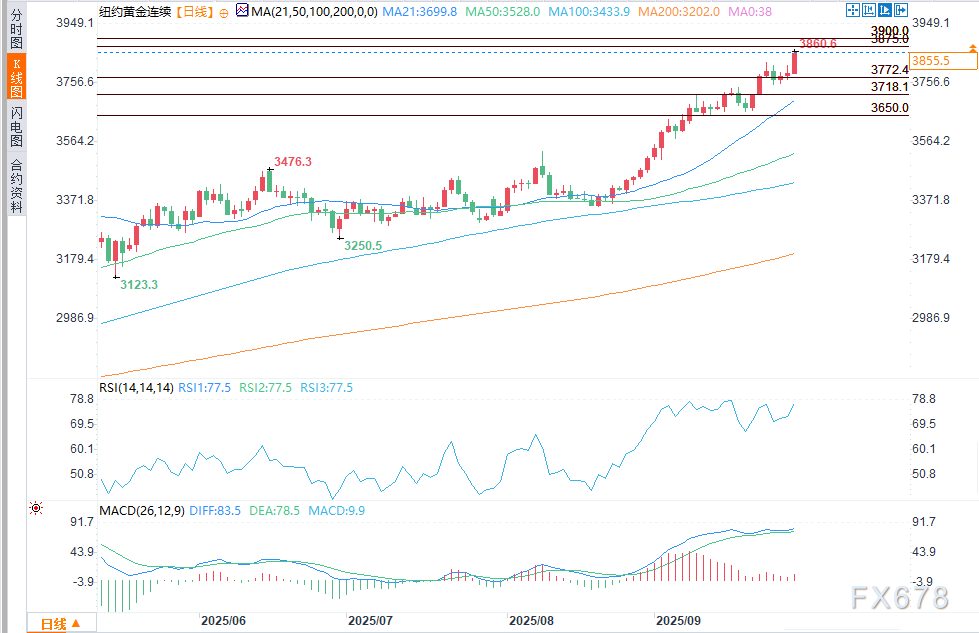Click the 3860.6 high price marker
This screenshot has width=979, height=633.
click(818, 43)
